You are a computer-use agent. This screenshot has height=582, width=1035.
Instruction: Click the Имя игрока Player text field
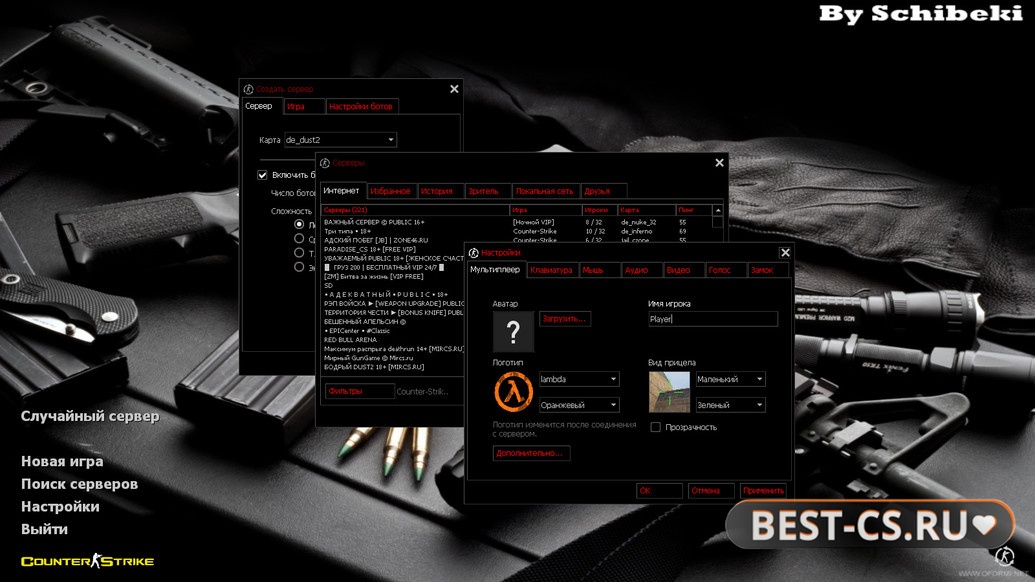(713, 319)
